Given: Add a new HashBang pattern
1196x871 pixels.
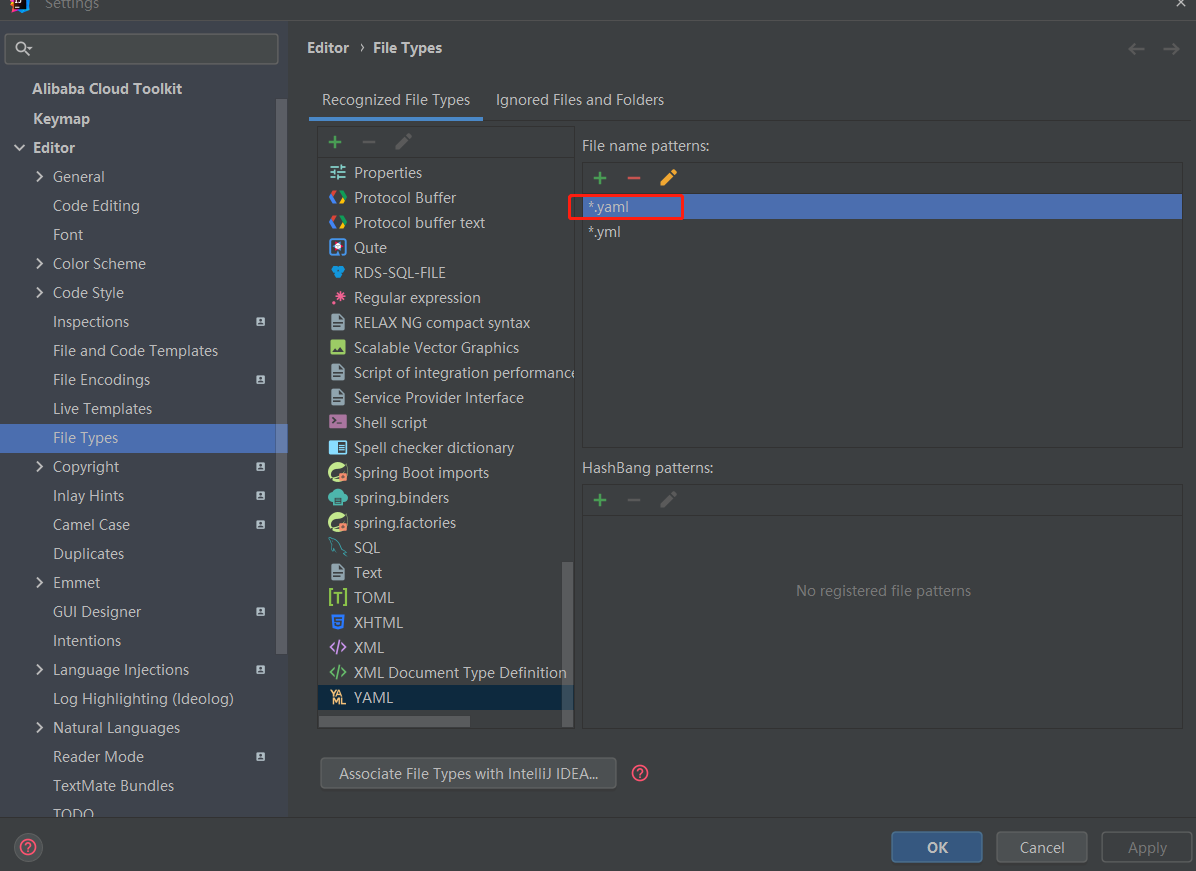Looking at the screenshot, I should click(600, 500).
